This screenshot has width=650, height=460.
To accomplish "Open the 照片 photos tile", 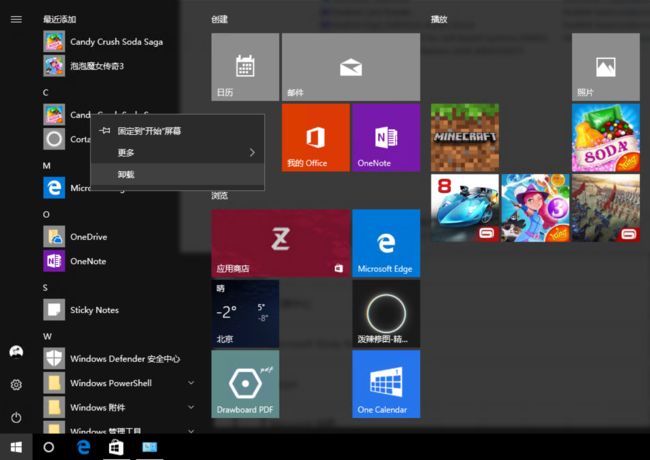I will click(606, 67).
